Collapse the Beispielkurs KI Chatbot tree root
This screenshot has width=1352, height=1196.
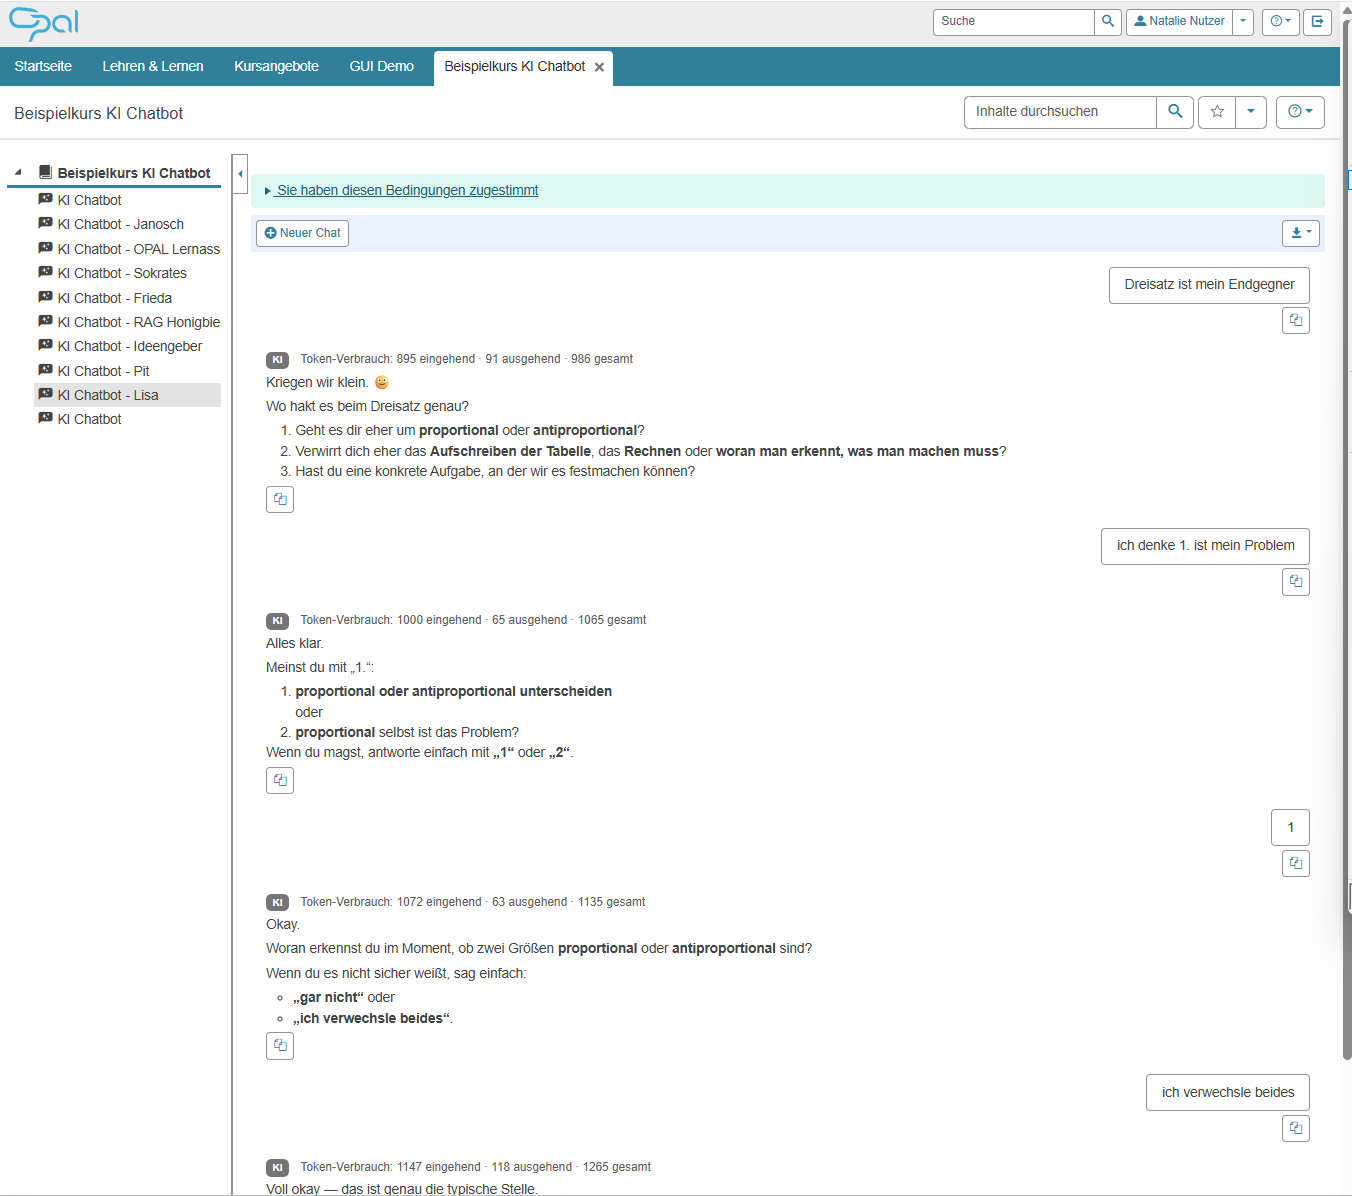18,172
